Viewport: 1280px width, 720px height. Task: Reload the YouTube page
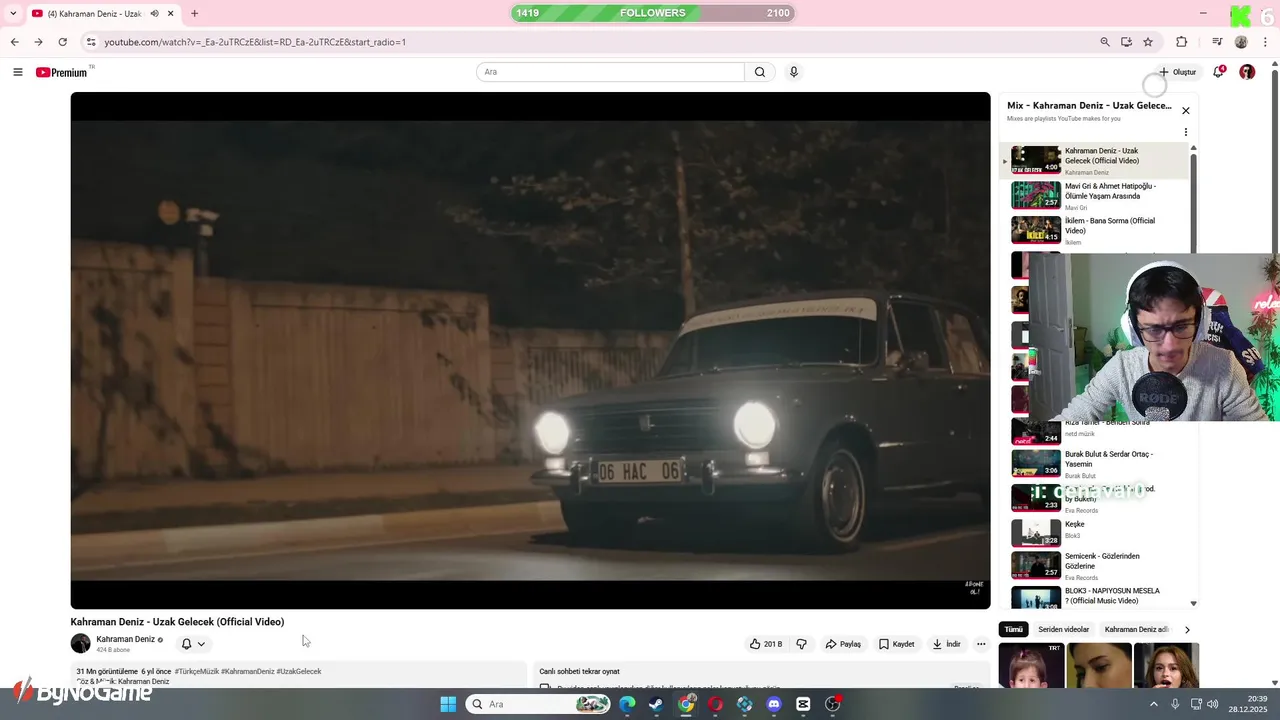(x=62, y=42)
